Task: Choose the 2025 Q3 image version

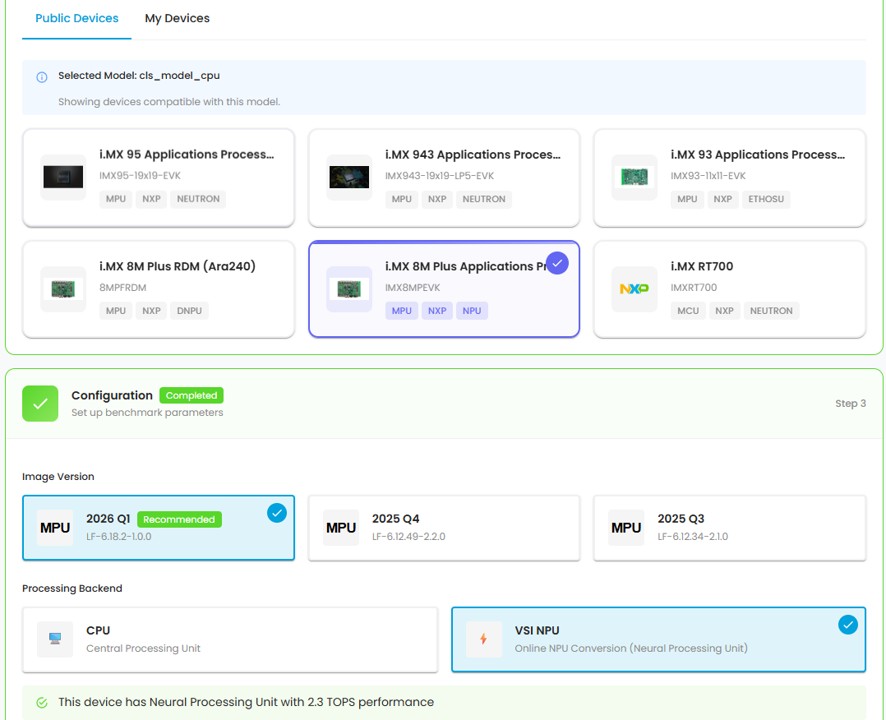Action: (x=729, y=528)
